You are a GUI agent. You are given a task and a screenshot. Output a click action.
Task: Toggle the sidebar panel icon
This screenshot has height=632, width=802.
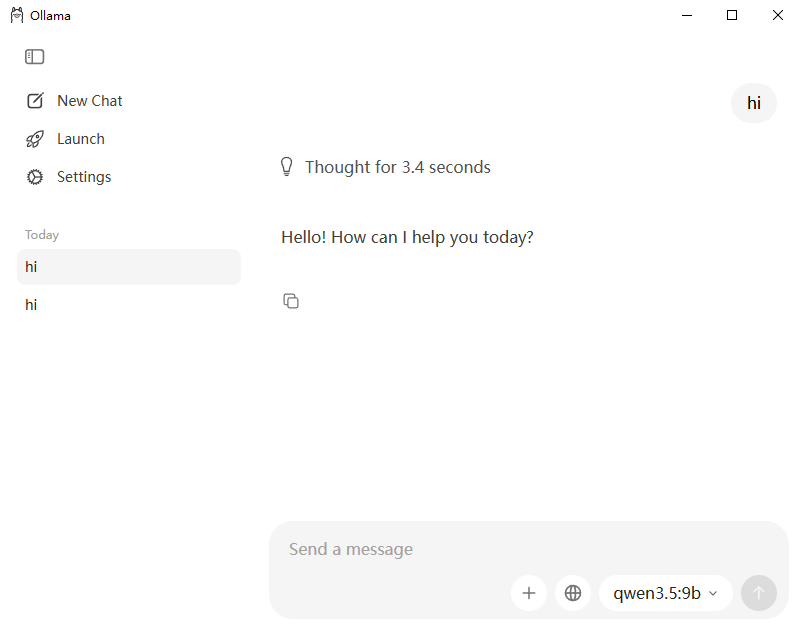[35, 57]
